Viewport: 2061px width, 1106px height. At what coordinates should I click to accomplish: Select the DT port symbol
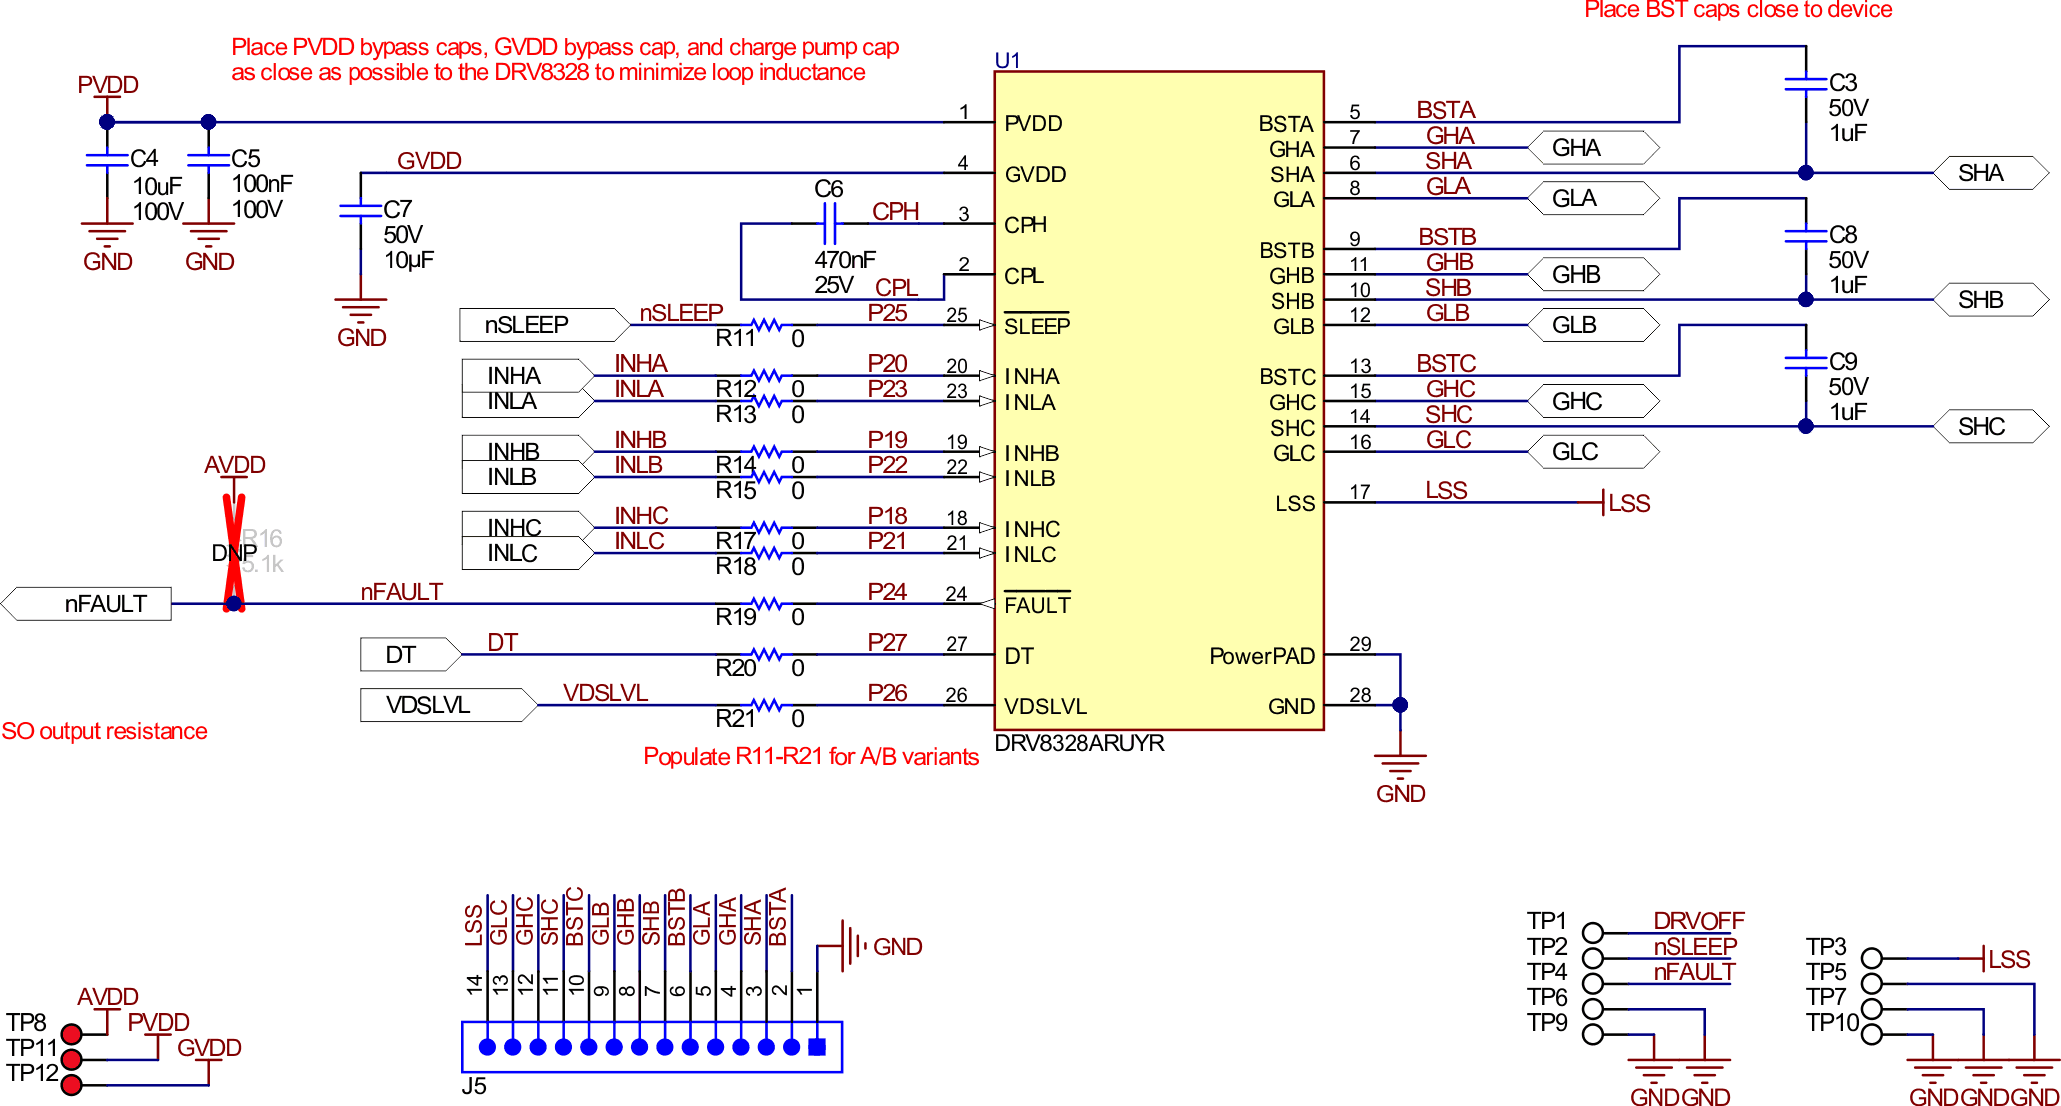411,655
